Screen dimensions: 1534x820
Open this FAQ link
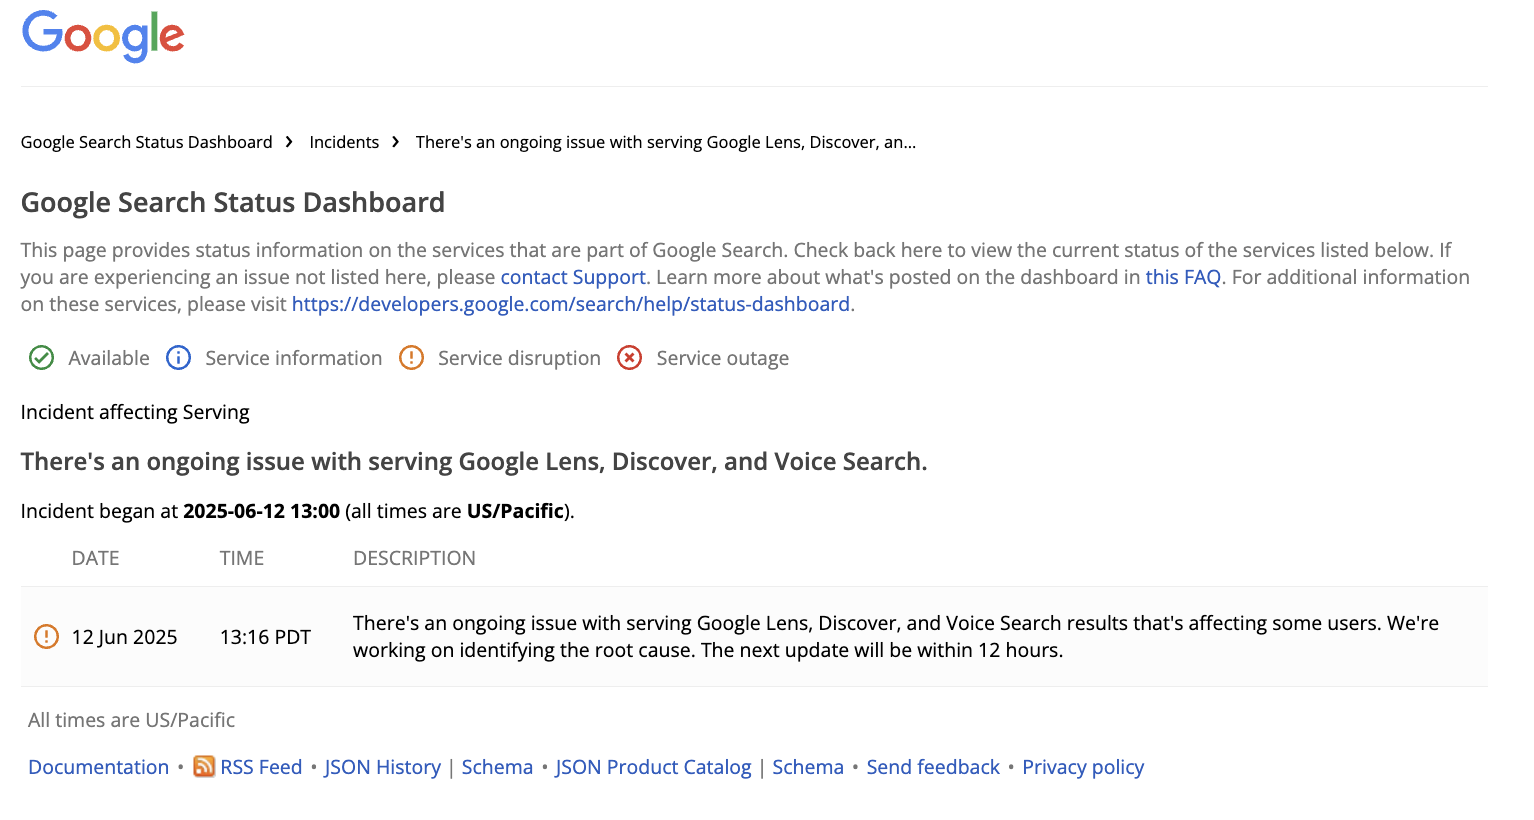point(1182,277)
